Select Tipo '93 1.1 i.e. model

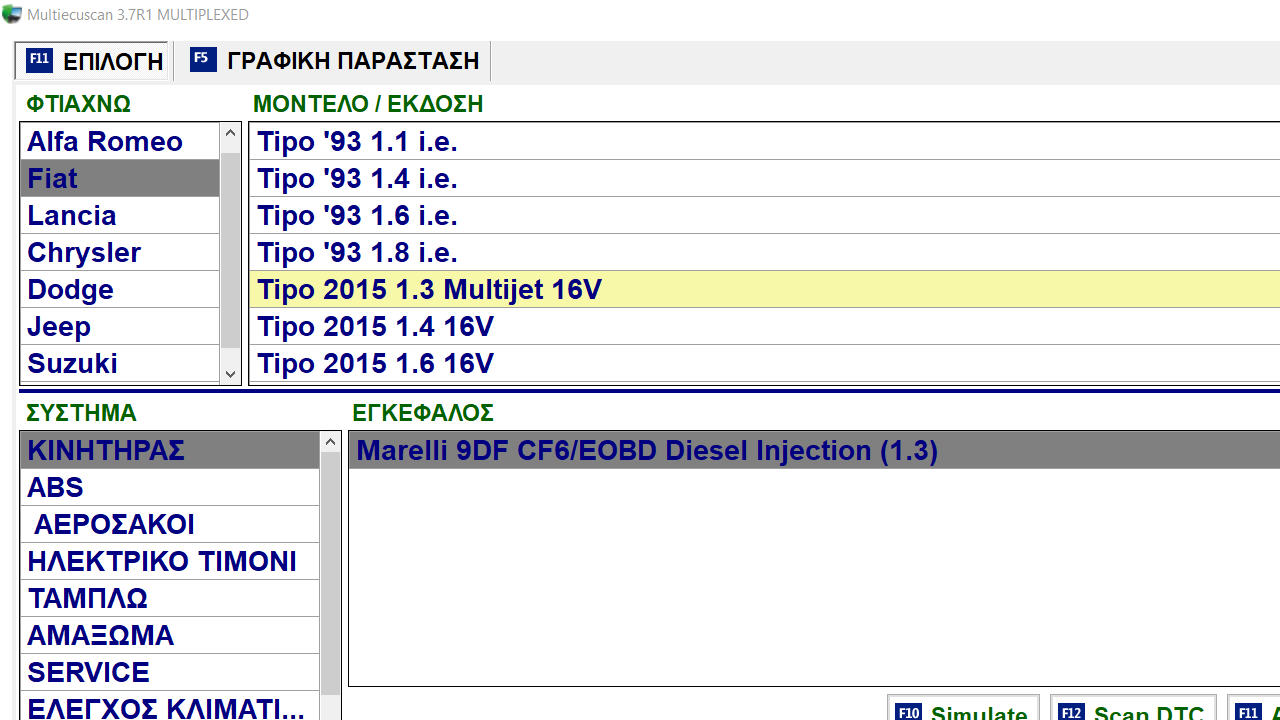tap(764, 141)
